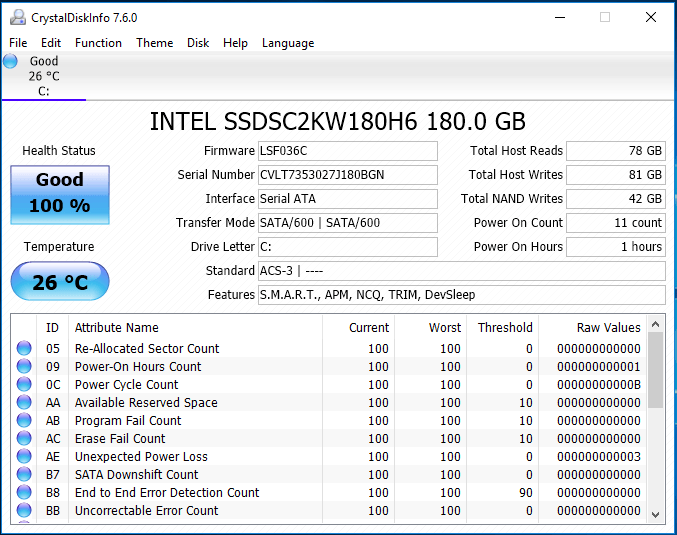Open the File menu
The width and height of the screenshot is (677, 535).
tap(18, 43)
